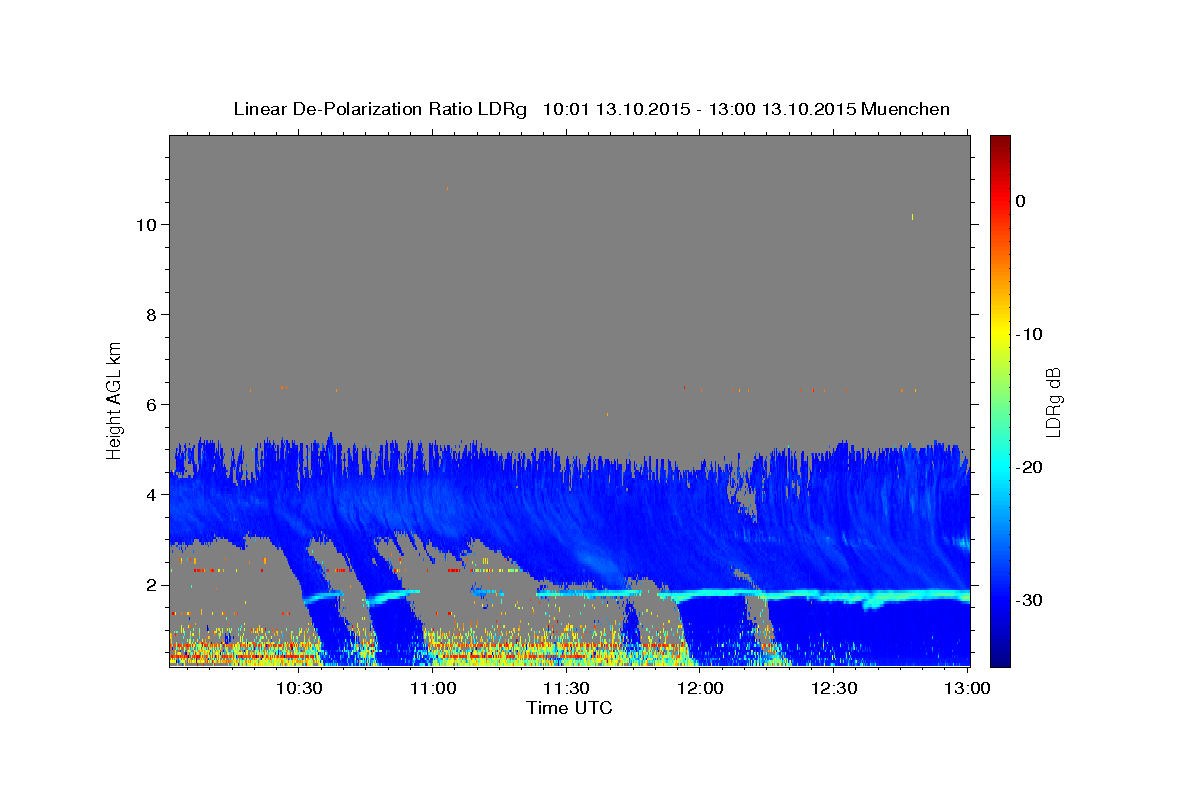Click the 13:00 time tick label
The image size is (1200, 800).
[967, 688]
